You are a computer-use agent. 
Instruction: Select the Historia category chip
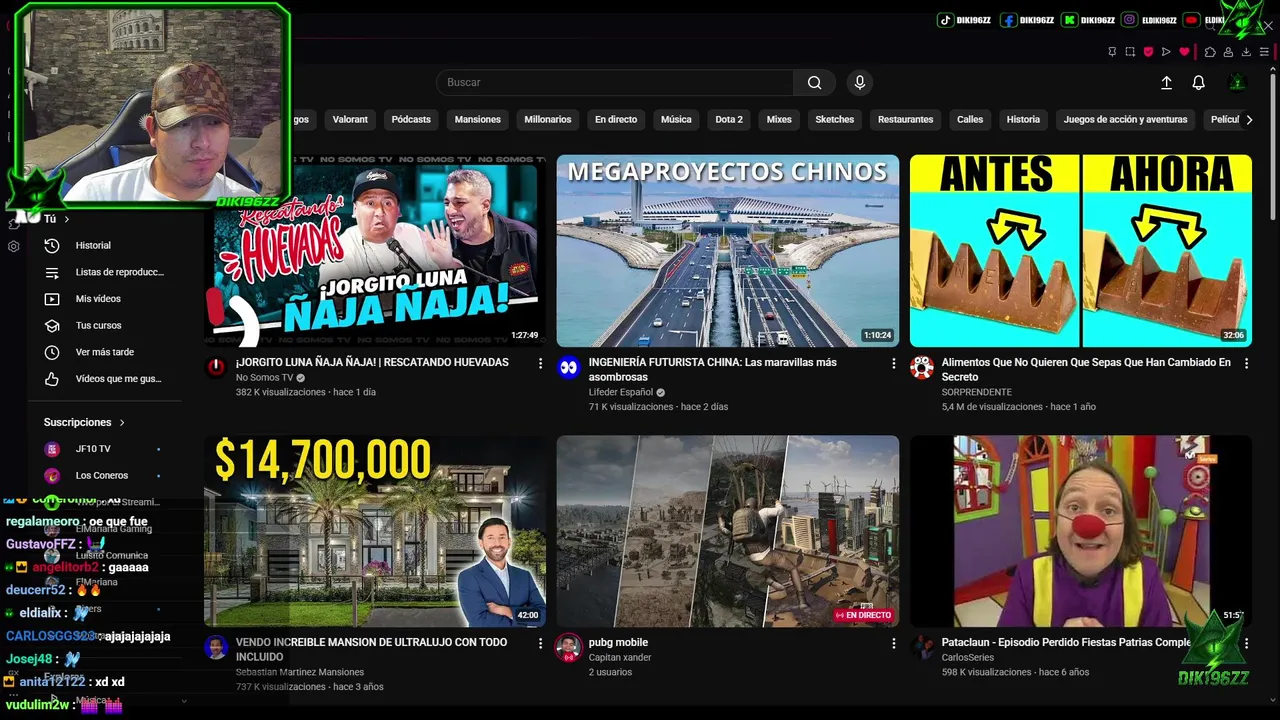pos(1023,119)
